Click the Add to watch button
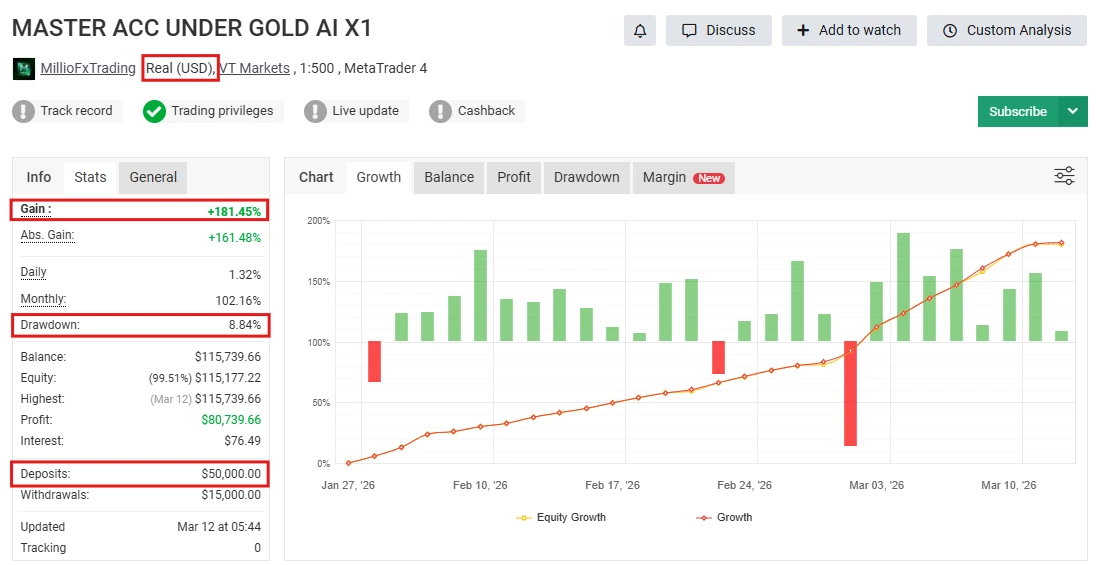 coord(848,30)
